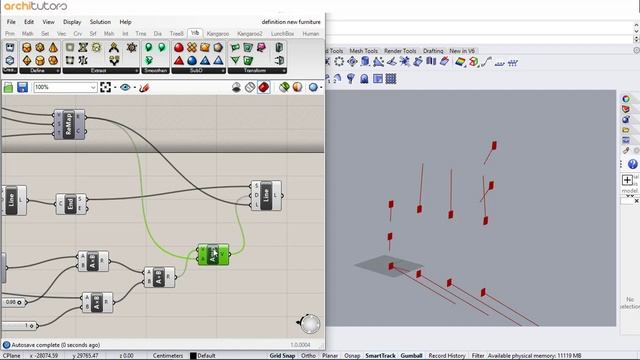The height and width of the screenshot is (360, 640).
Task: Click the dotted circle icon in Rhino toolbar
Action: click(339, 62)
